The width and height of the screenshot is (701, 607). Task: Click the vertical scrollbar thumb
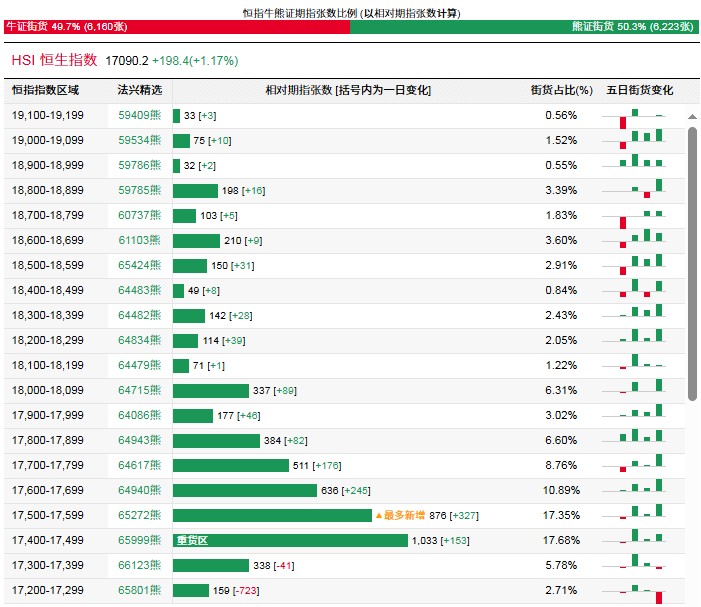coord(692,264)
